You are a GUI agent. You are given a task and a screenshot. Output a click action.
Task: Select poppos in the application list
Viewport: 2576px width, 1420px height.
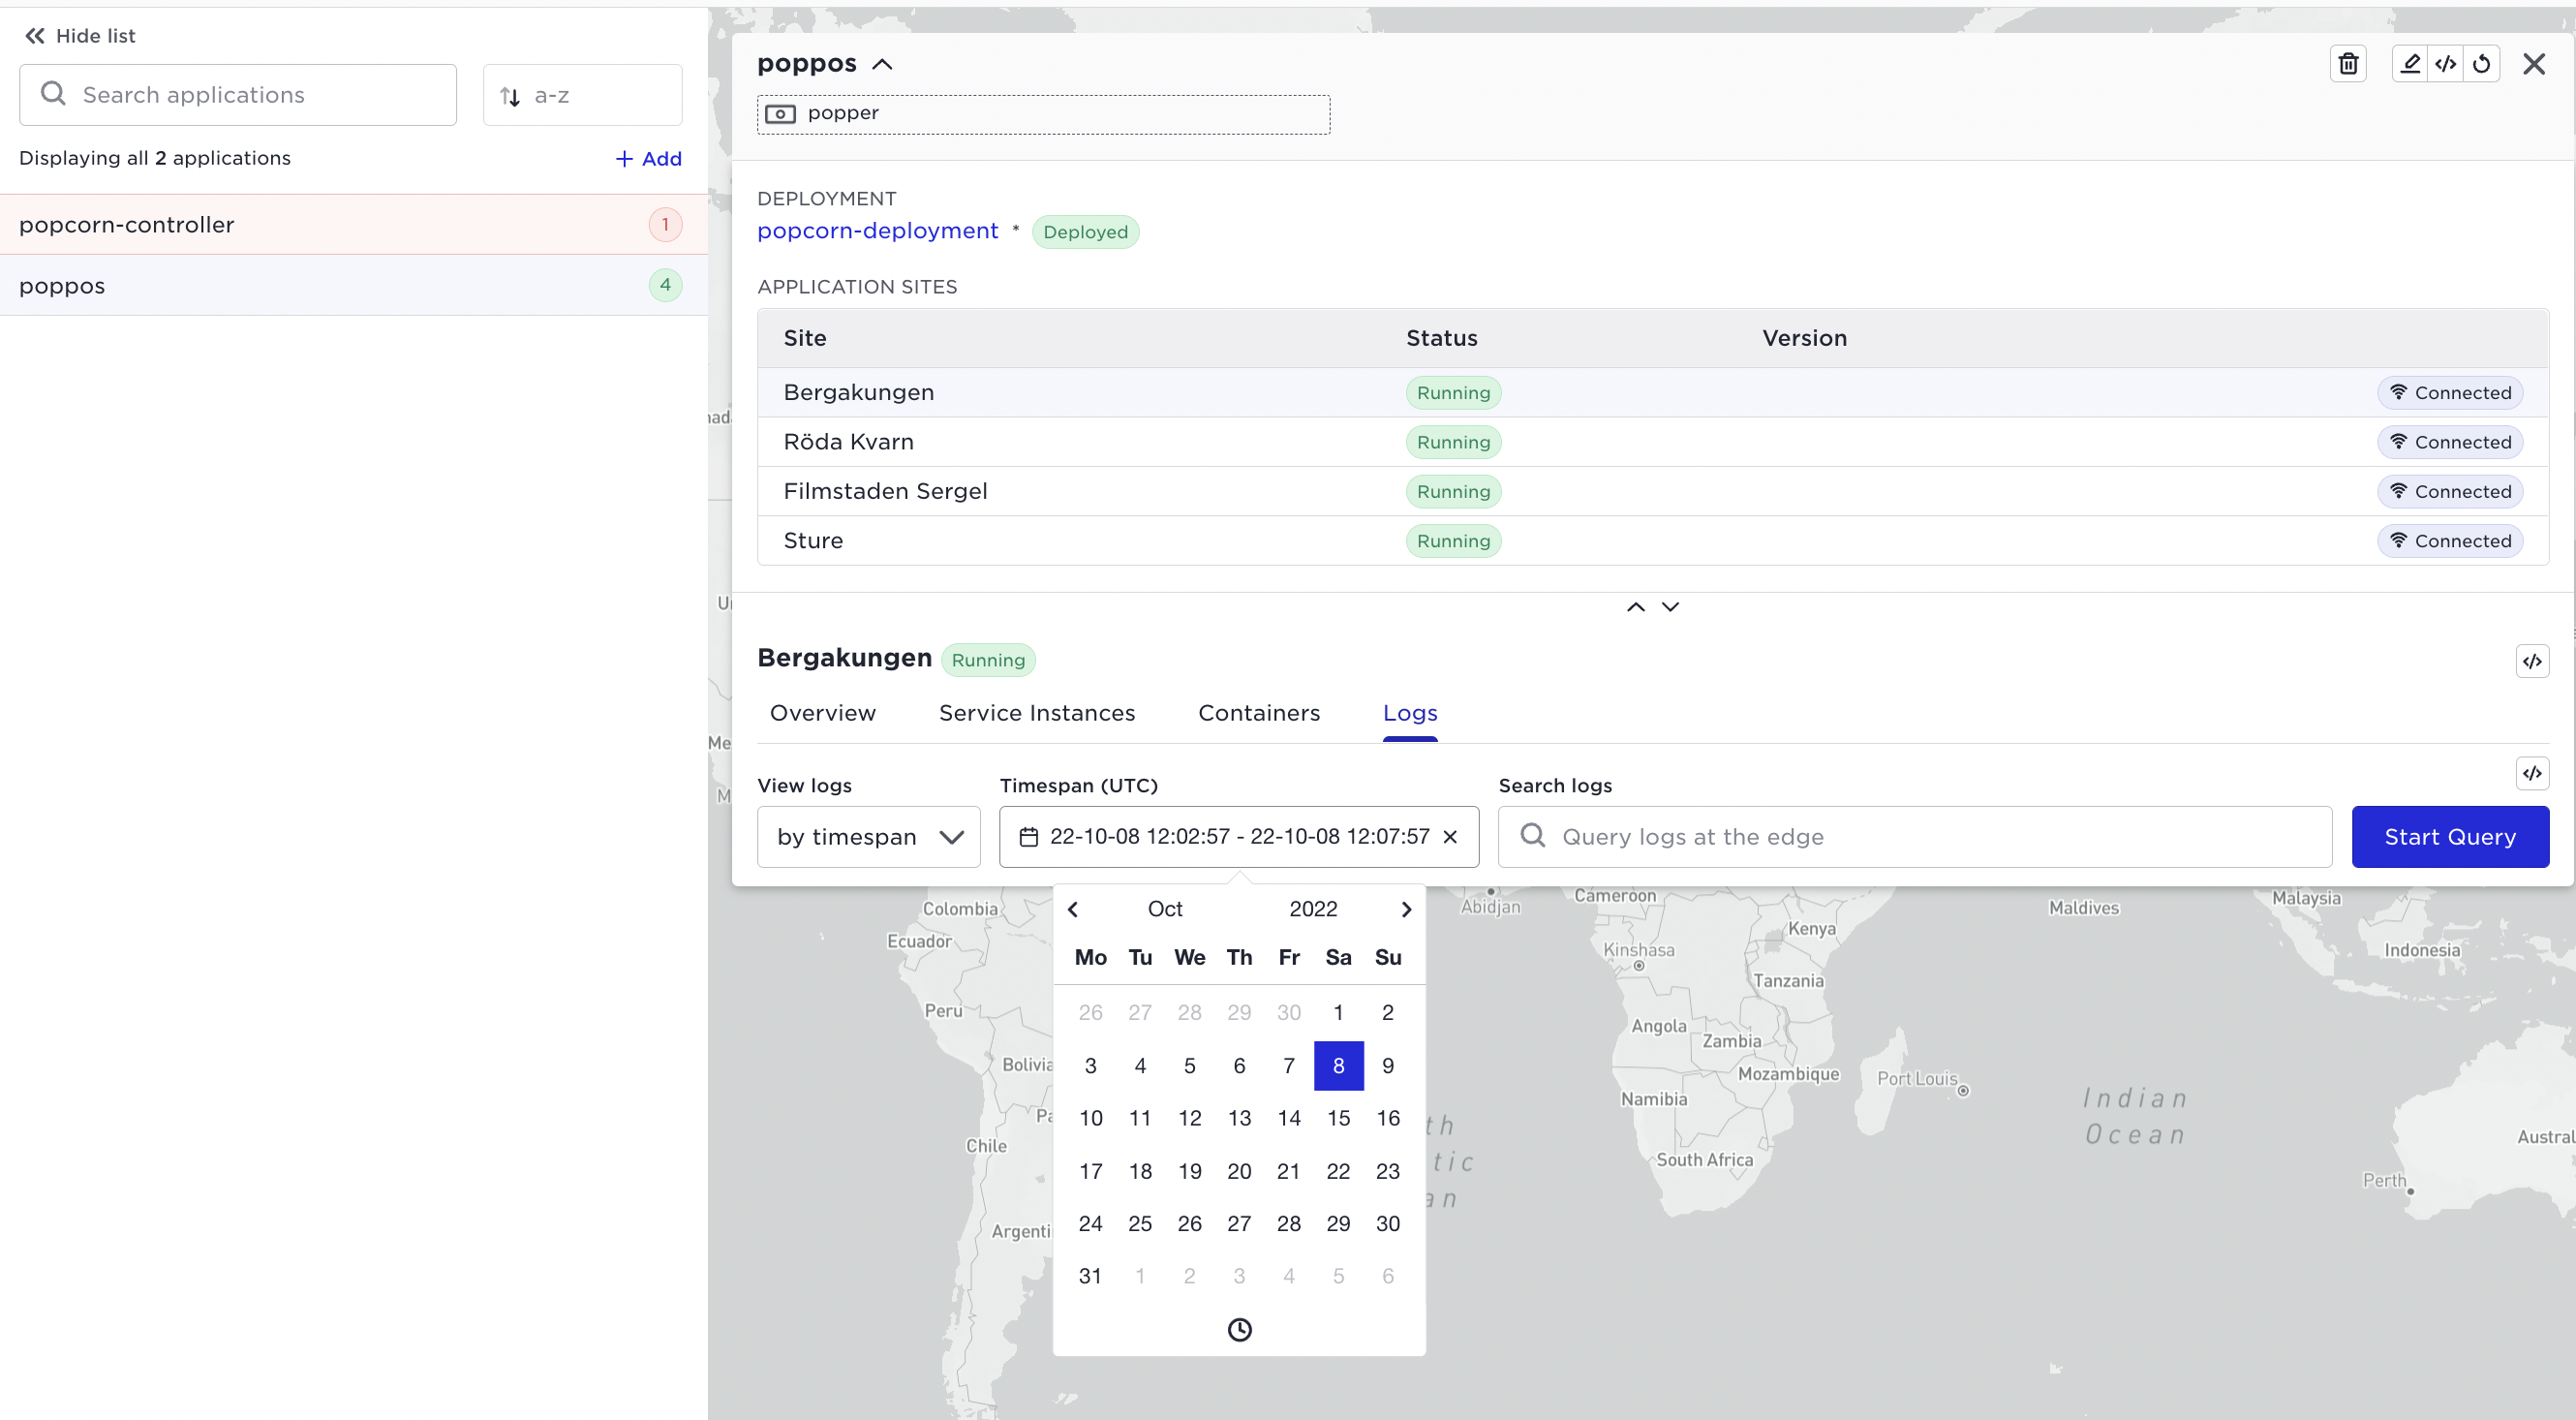pyautogui.click(x=354, y=285)
